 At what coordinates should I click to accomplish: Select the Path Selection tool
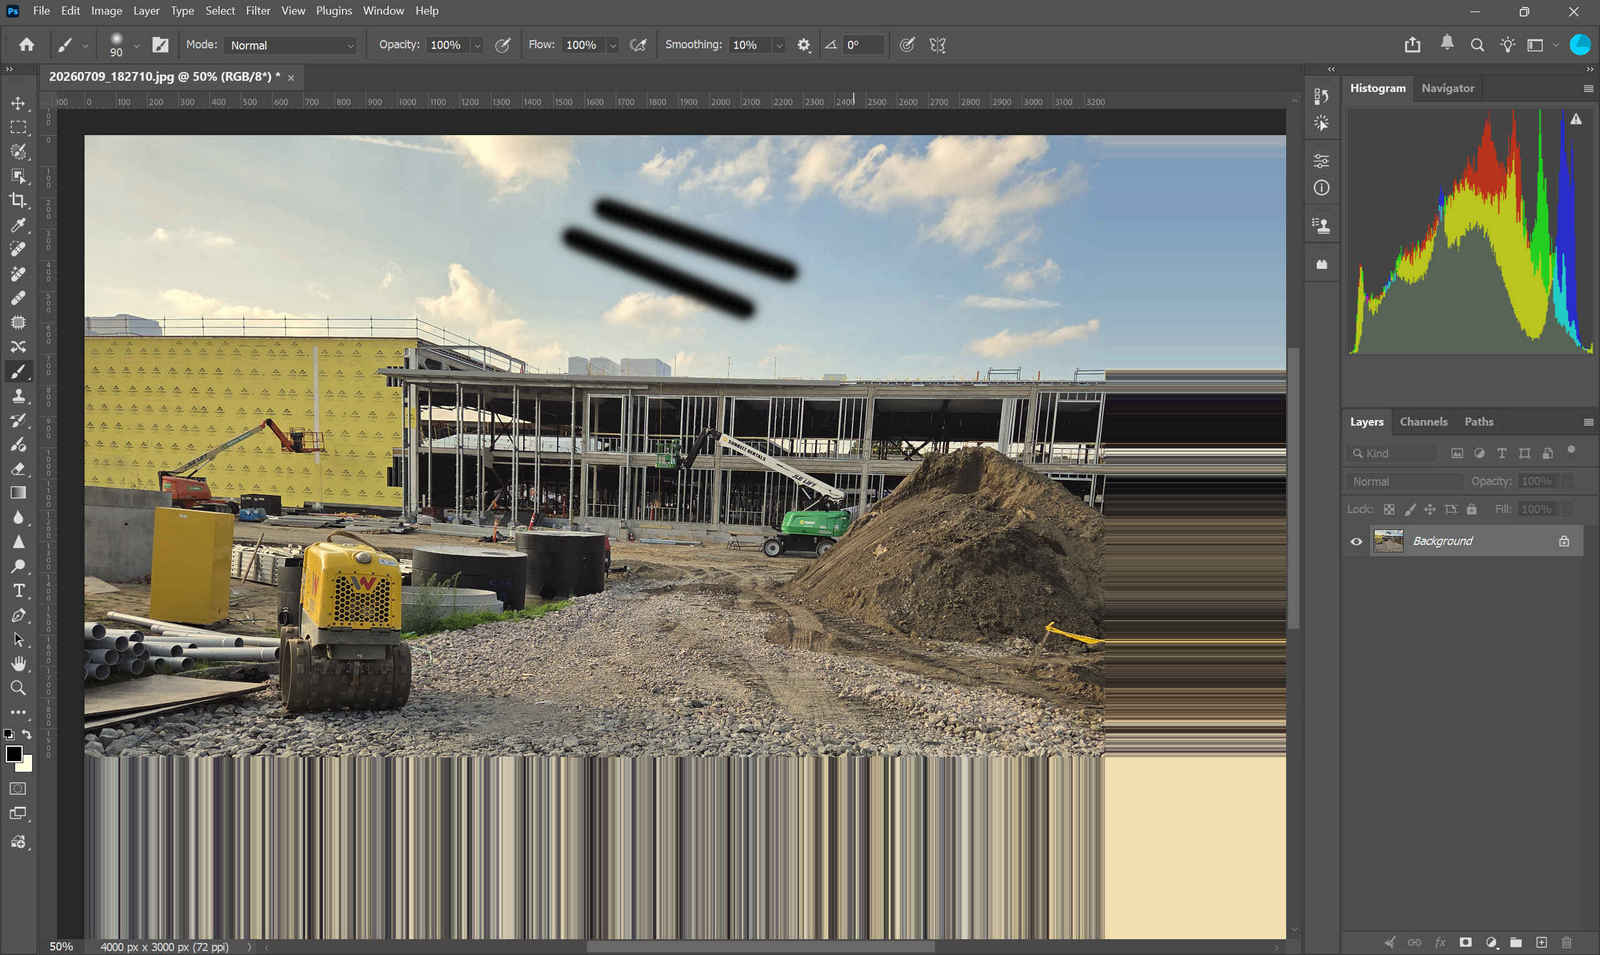(18, 640)
